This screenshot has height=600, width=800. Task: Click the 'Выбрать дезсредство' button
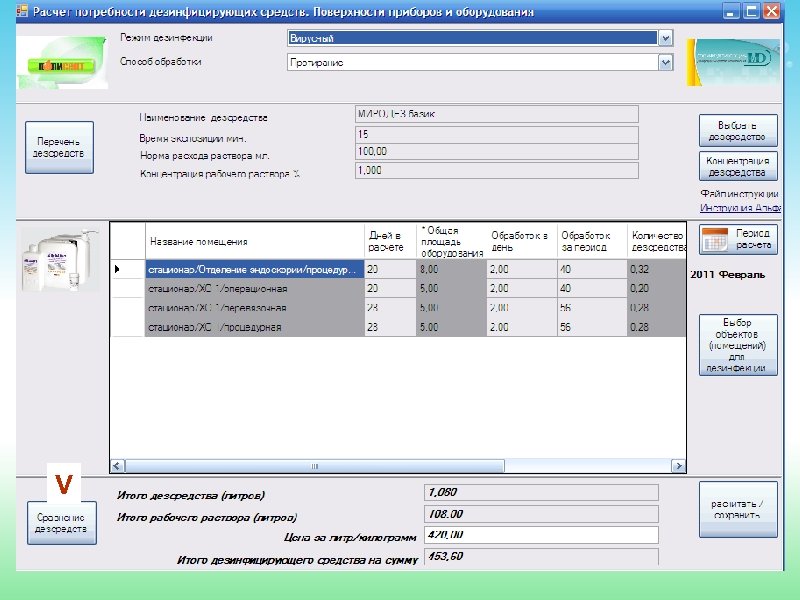click(738, 131)
